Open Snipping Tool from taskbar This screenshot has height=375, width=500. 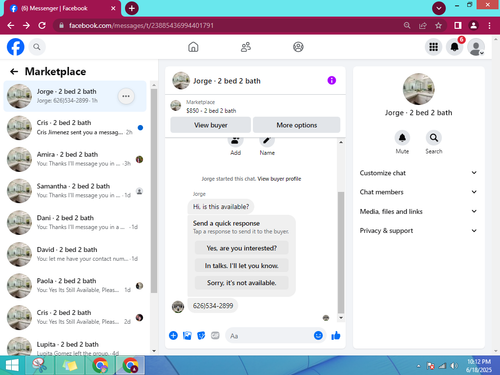click(40, 365)
